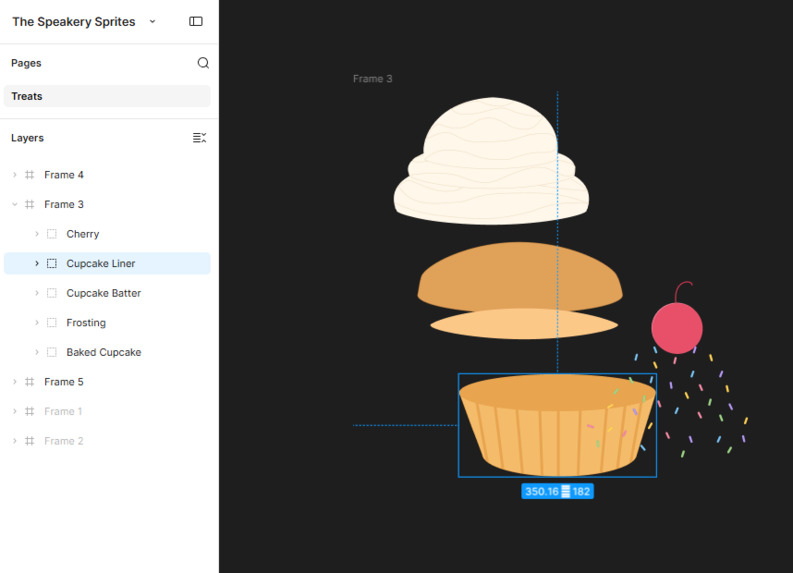Expand Frame 2 layer chevron
The image size is (793, 573).
pos(15,441)
